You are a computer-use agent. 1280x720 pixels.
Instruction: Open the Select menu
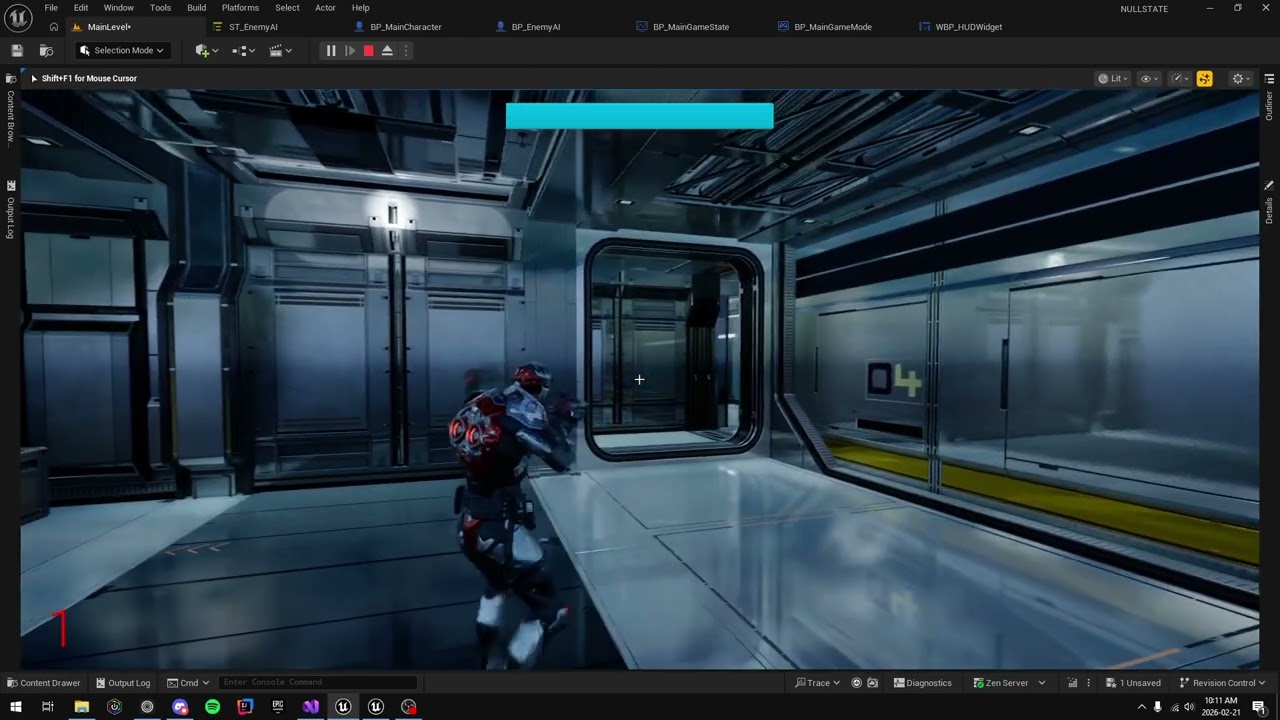287,8
